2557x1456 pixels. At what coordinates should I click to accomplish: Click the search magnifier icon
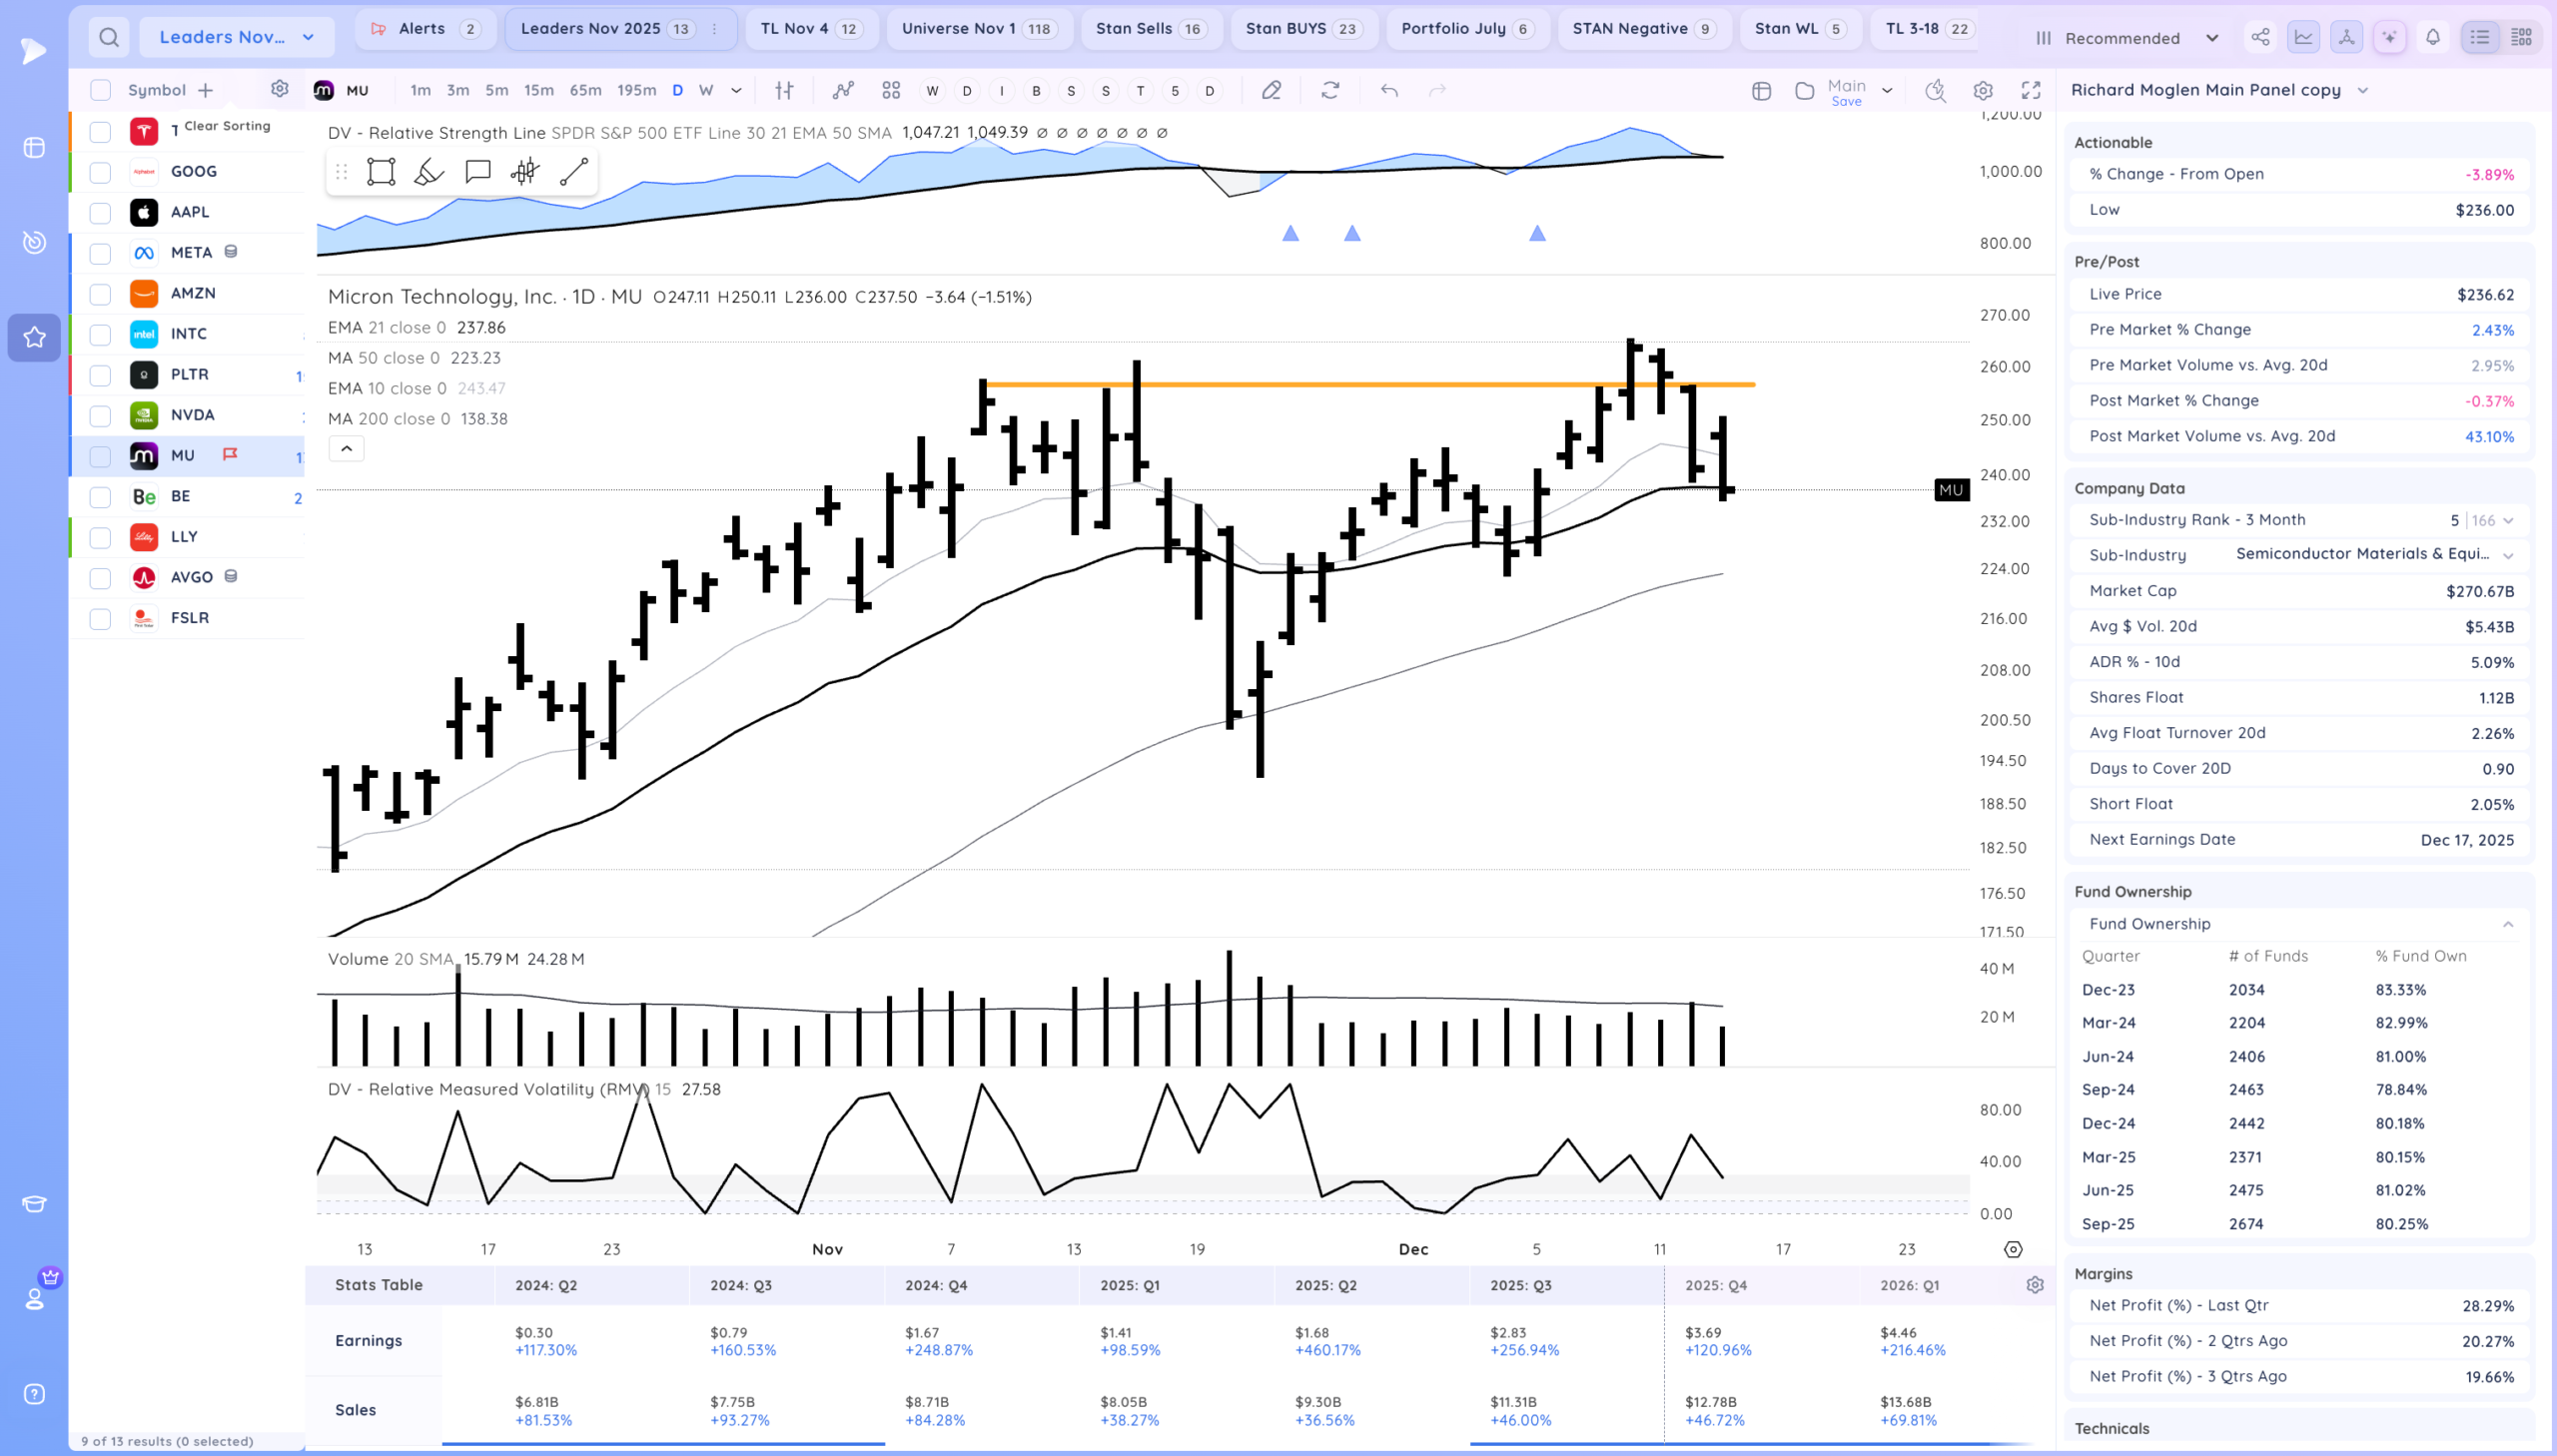pos(109,38)
